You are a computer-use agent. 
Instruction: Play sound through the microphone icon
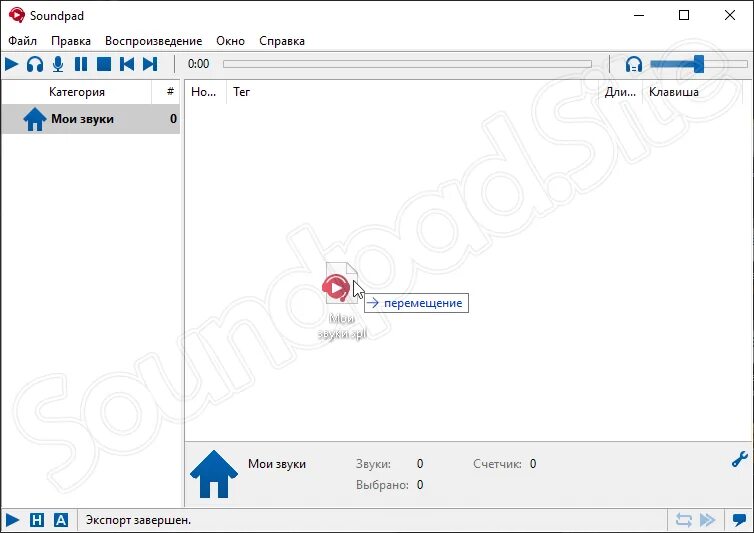click(x=58, y=64)
